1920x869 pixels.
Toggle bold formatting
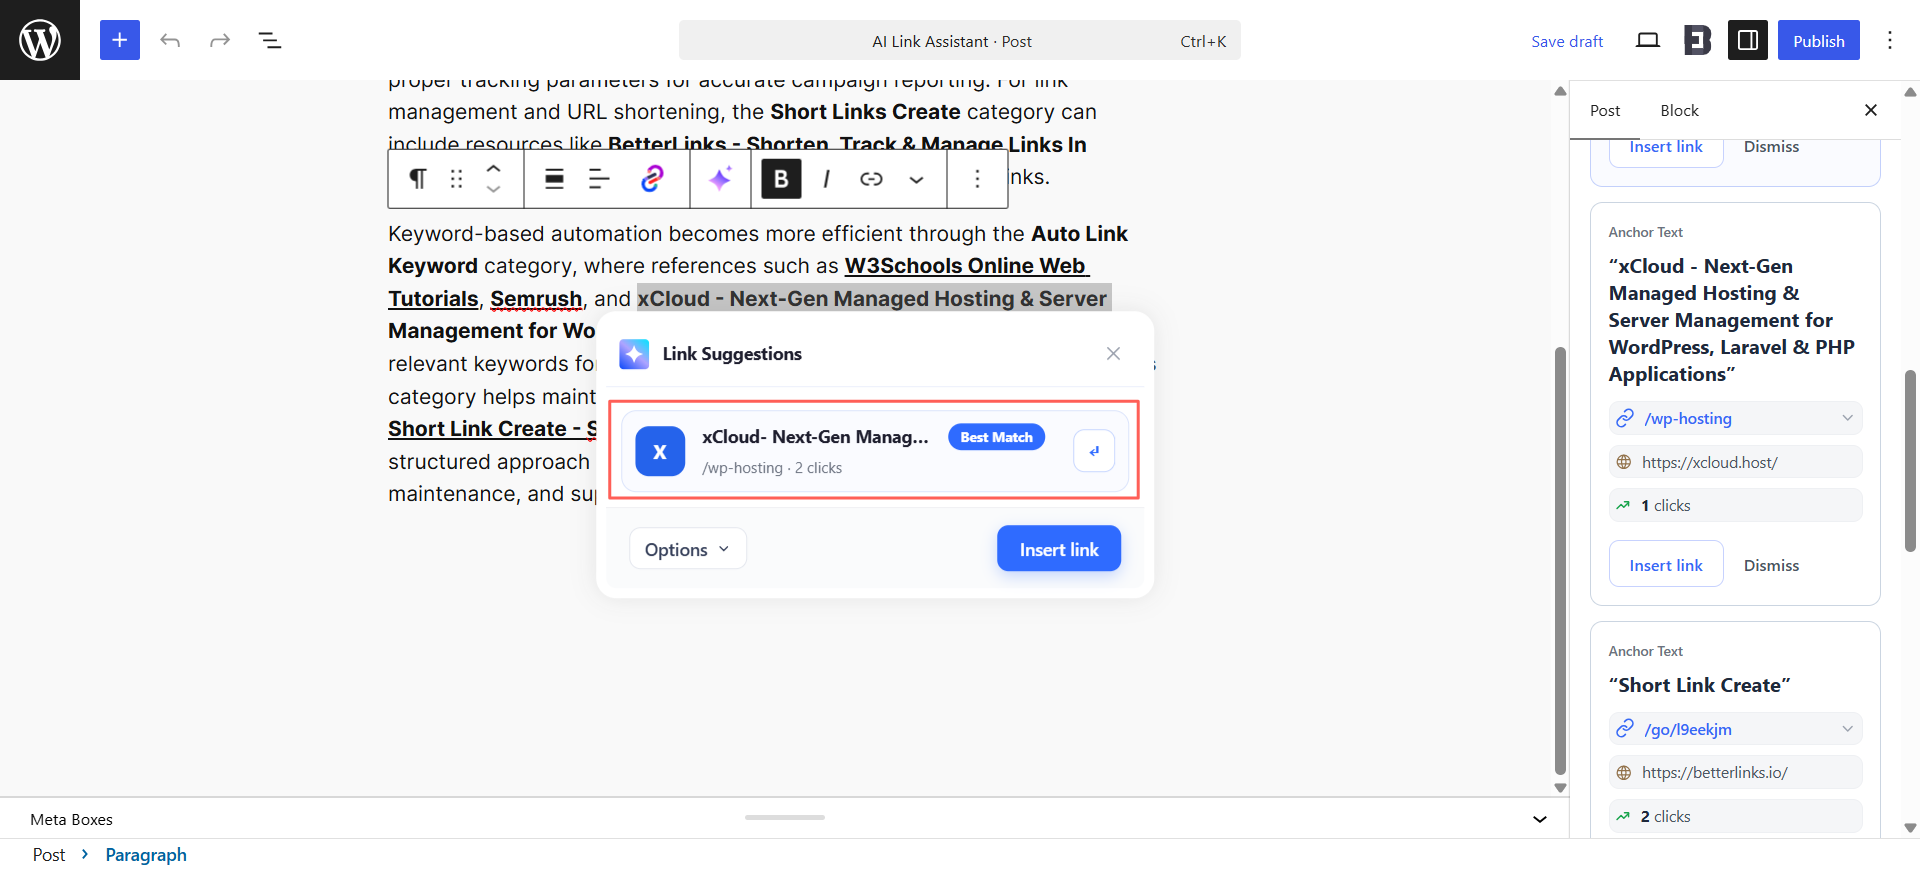pos(781,179)
